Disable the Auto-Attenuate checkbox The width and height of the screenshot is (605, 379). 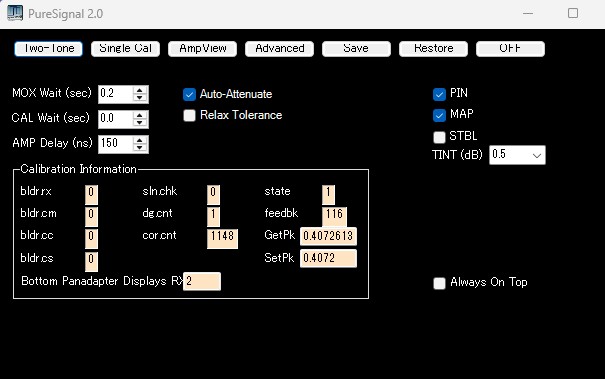[189, 94]
